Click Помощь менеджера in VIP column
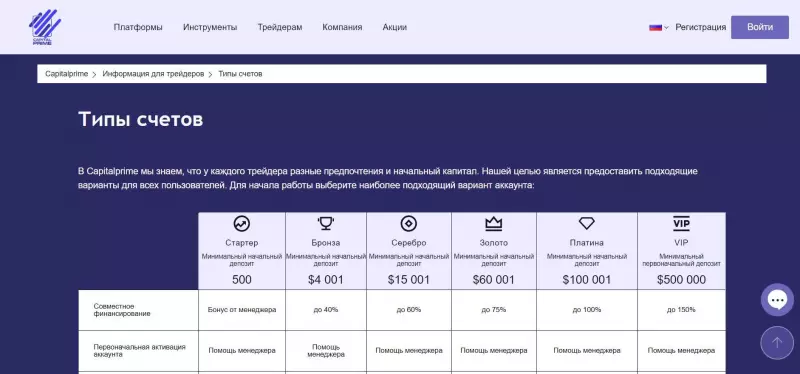 point(681,351)
